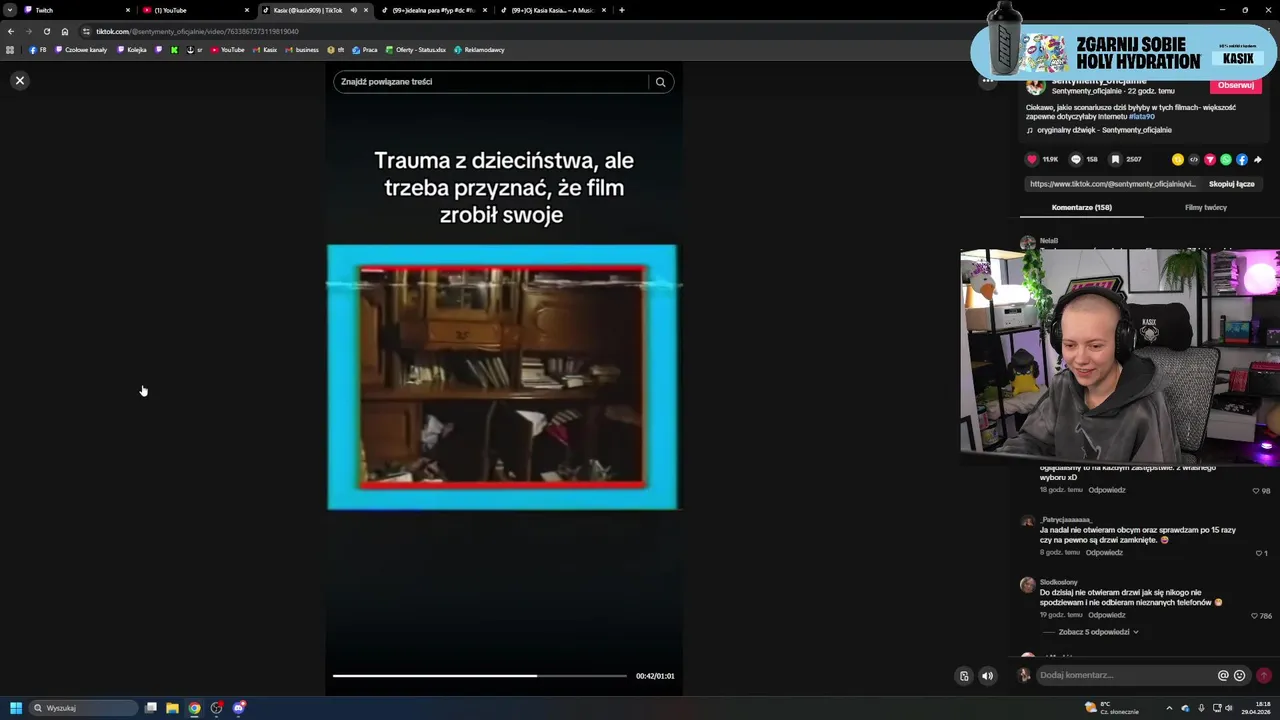Click the Wyszukaj taskbar search box
The width and height of the screenshot is (1280, 720).
[x=84, y=708]
